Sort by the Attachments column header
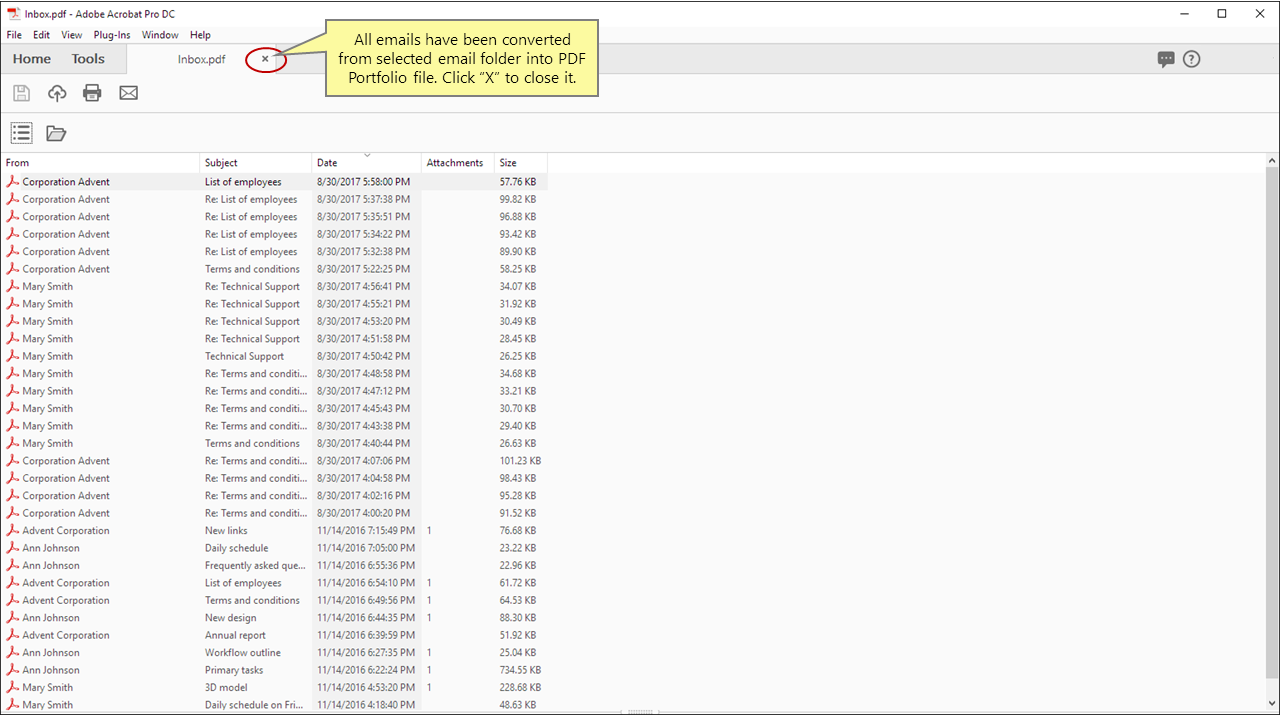1280x720 pixels. click(459, 162)
